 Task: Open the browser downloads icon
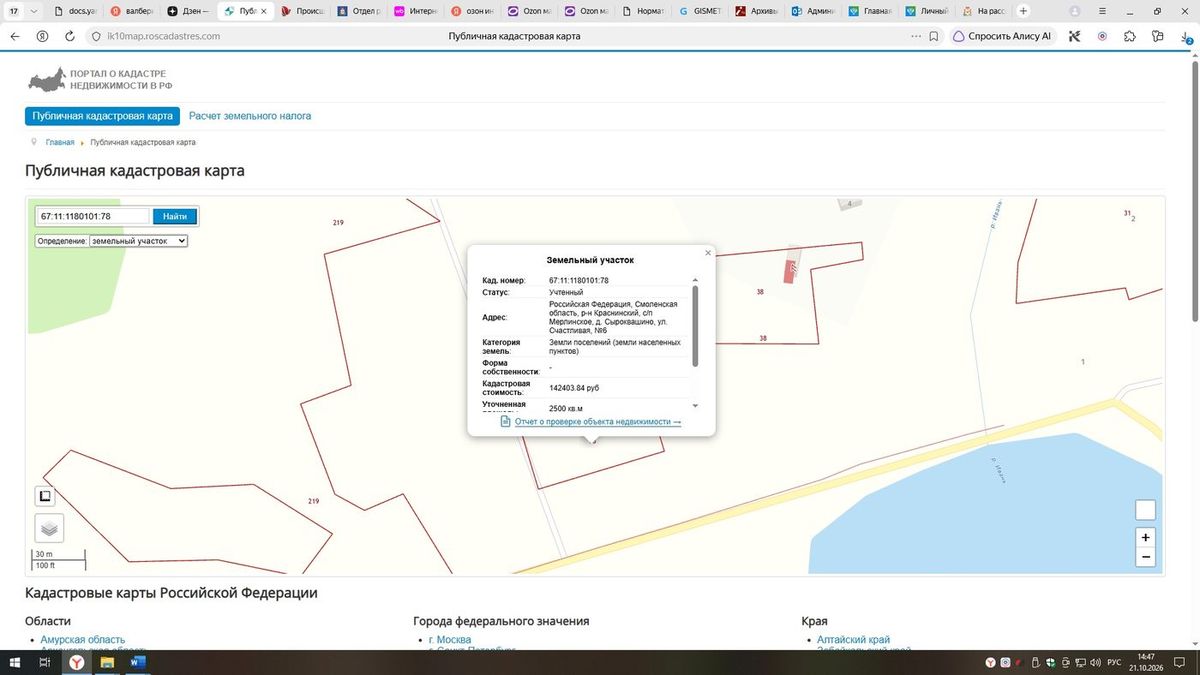(x=1184, y=36)
